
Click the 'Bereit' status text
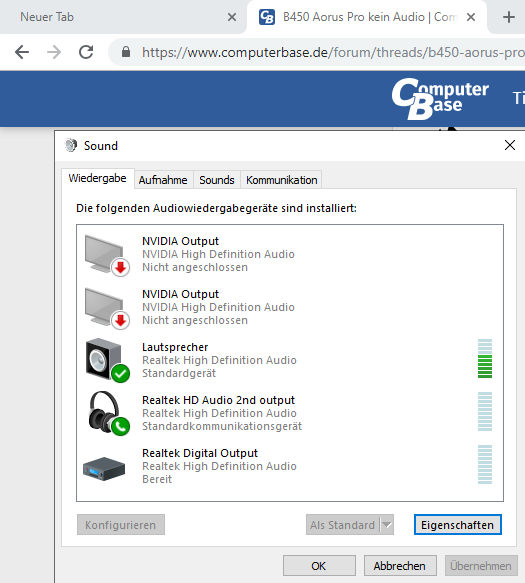[157, 479]
